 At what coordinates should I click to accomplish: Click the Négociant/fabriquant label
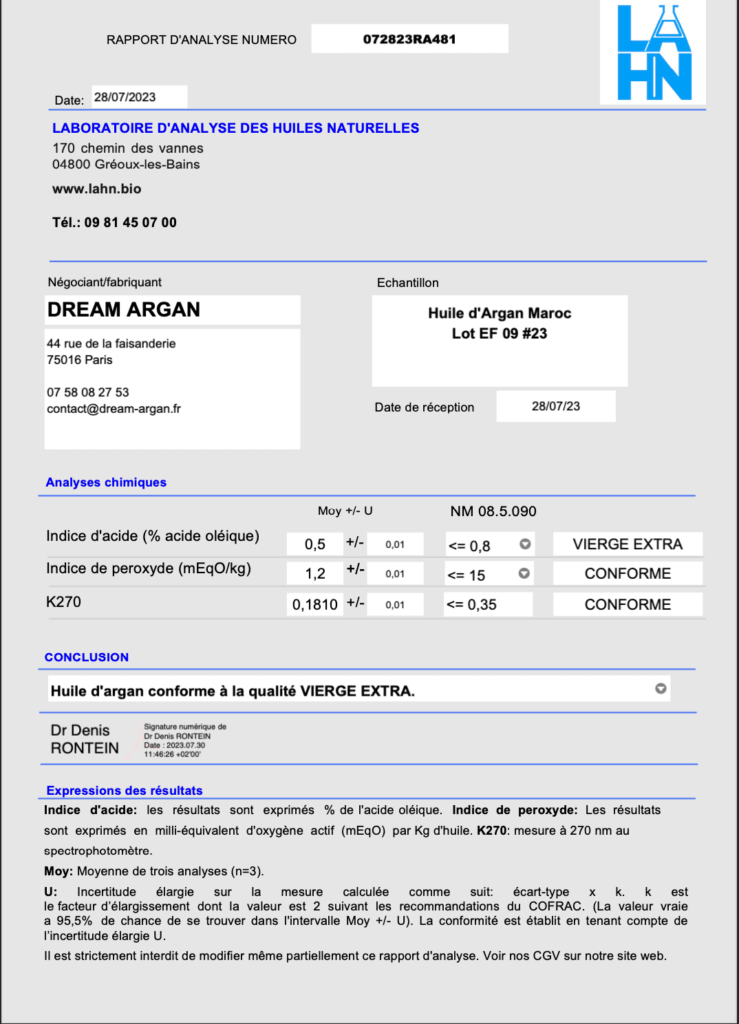pos(104,282)
